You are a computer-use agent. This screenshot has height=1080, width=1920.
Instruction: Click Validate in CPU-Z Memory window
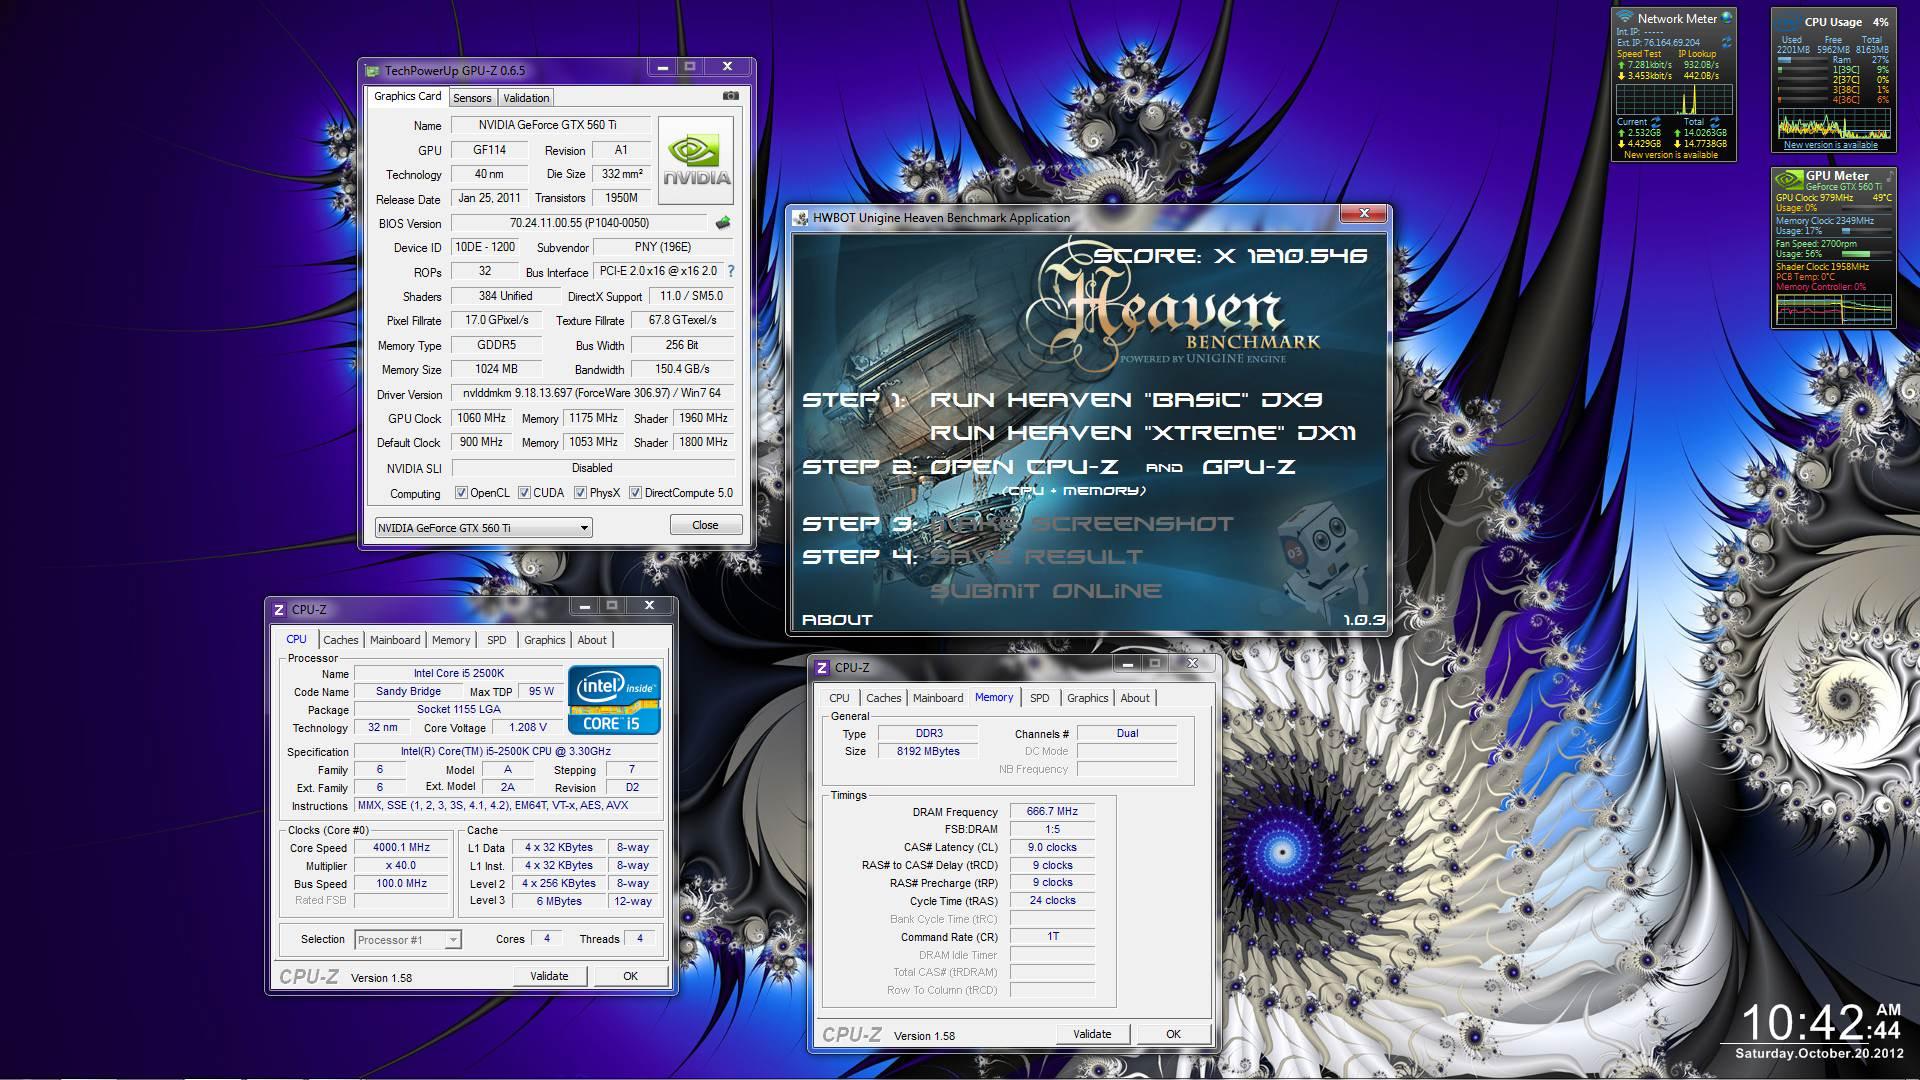click(x=1092, y=1034)
